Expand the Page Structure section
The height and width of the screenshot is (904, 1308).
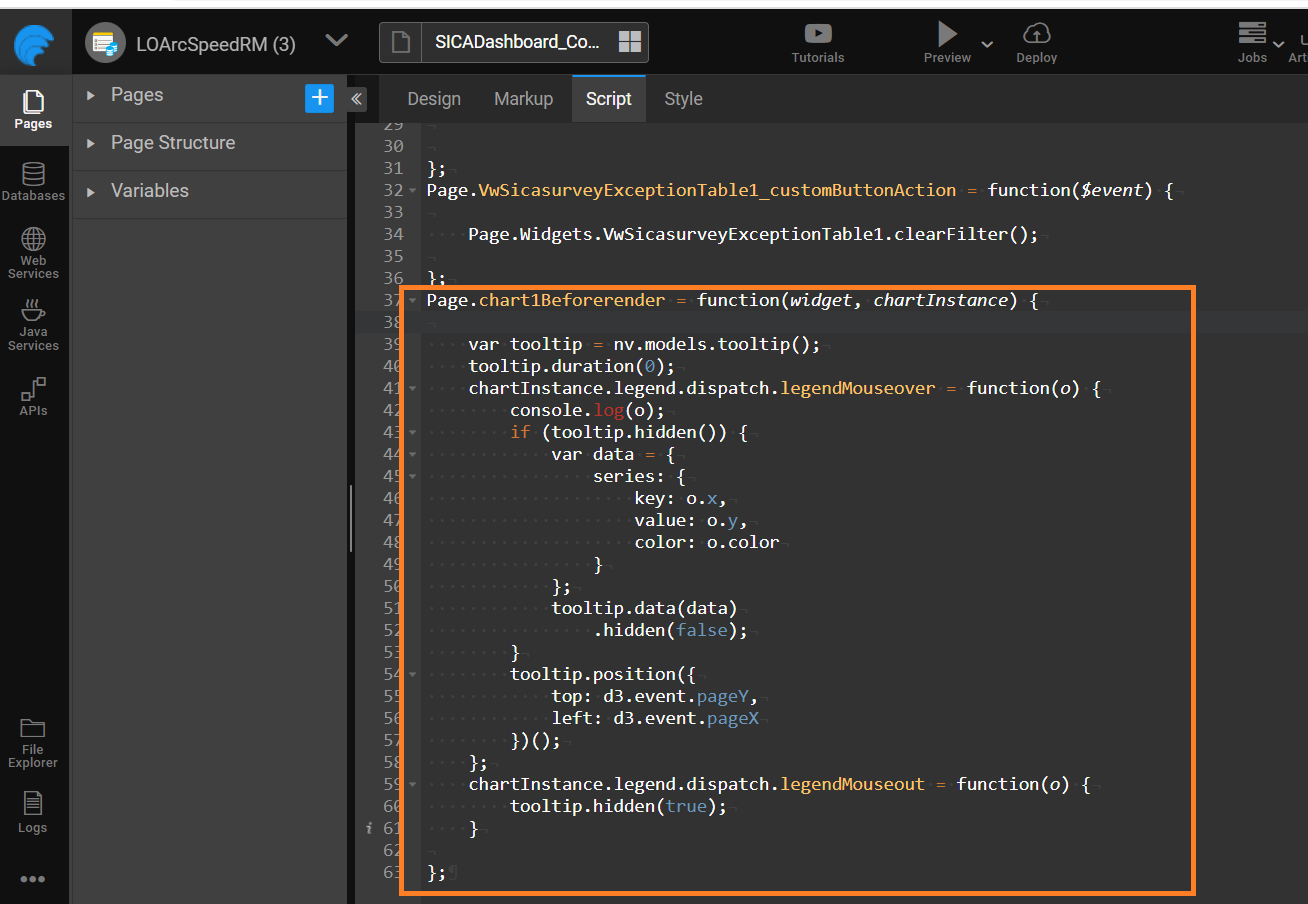pyautogui.click(x=91, y=143)
